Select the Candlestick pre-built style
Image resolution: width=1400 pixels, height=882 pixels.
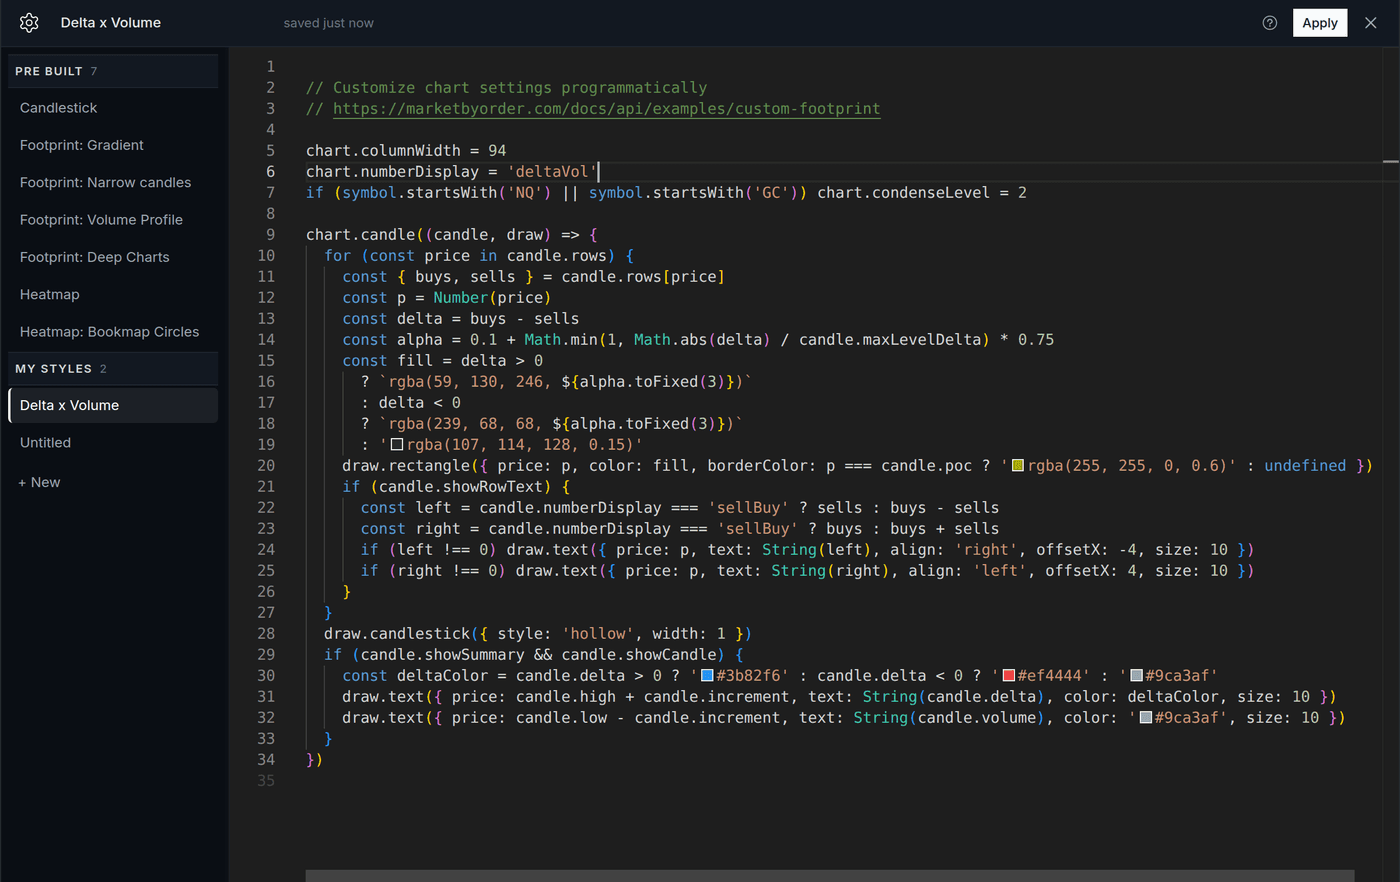(113, 108)
